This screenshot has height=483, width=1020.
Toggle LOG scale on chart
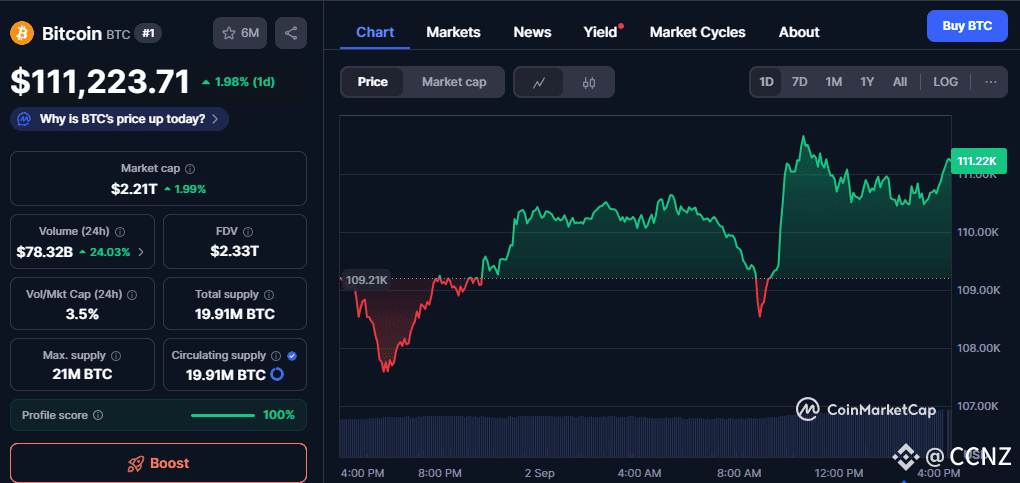tap(945, 82)
